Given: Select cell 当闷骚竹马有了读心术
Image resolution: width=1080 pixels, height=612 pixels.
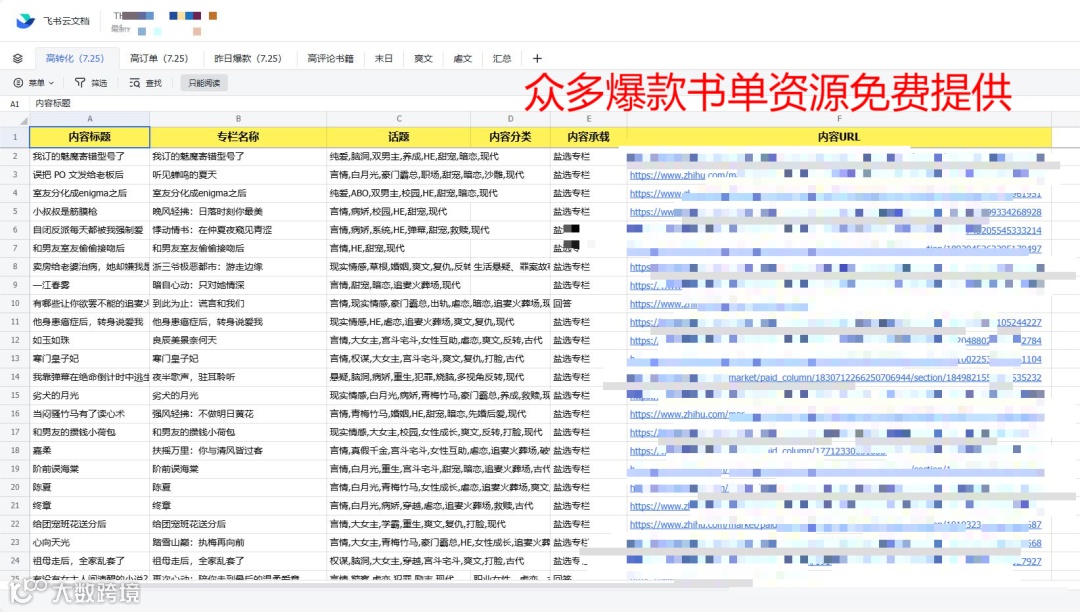Looking at the screenshot, I should pos(90,414).
